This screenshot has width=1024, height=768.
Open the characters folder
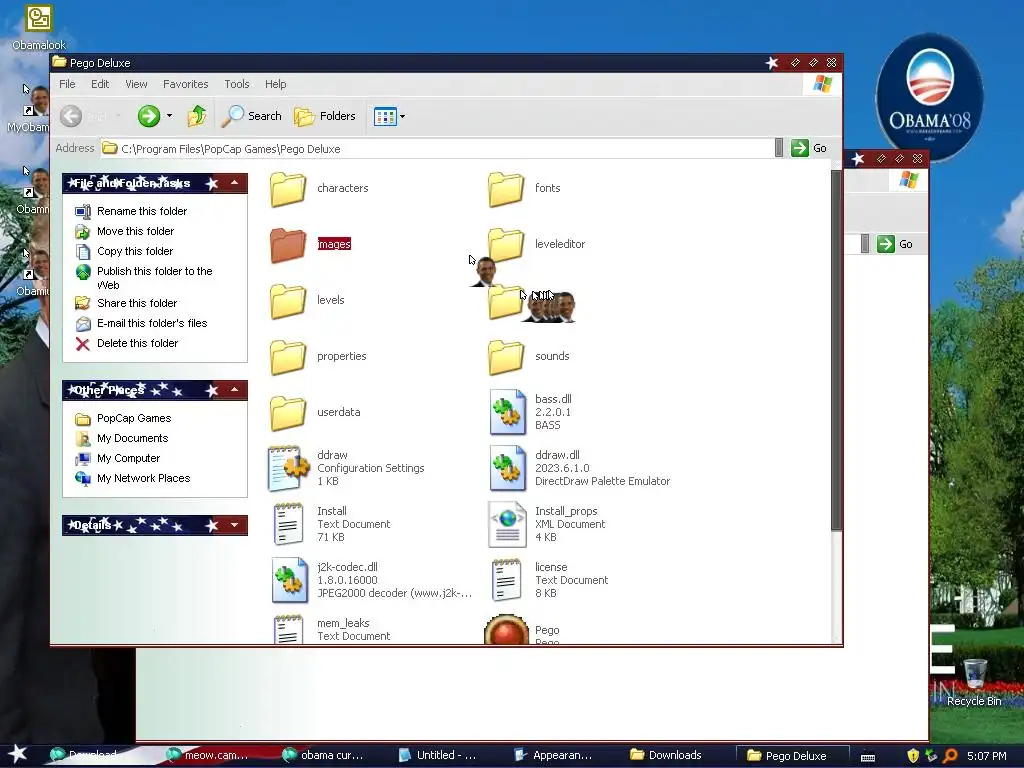319,188
